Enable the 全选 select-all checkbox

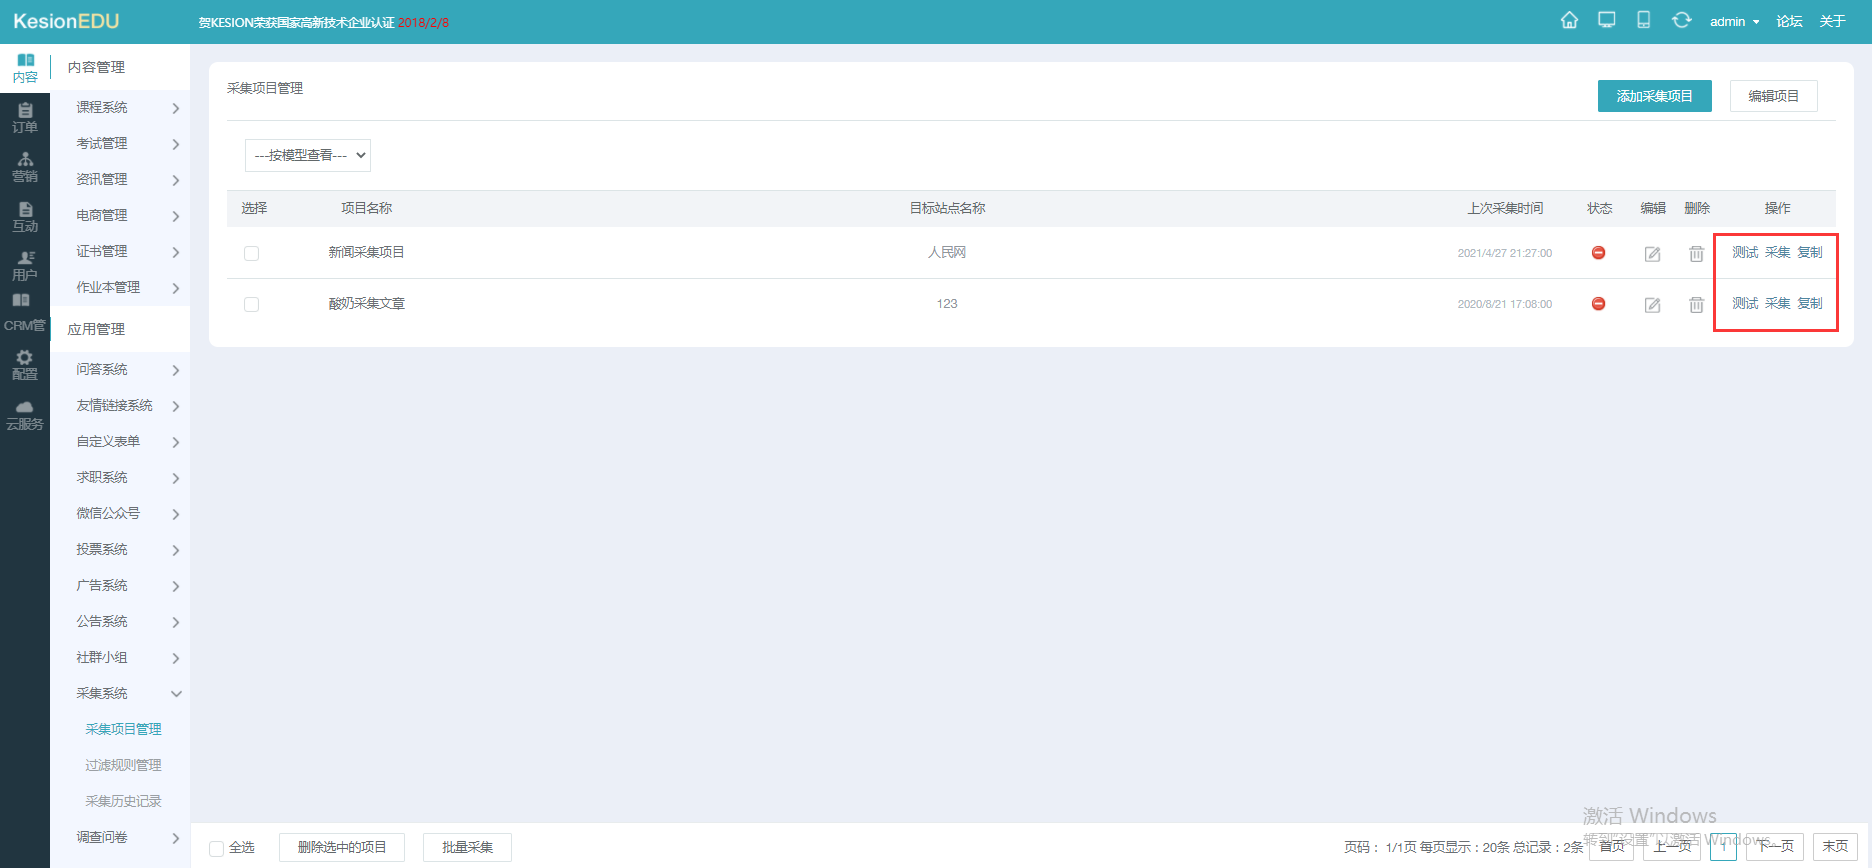point(216,848)
